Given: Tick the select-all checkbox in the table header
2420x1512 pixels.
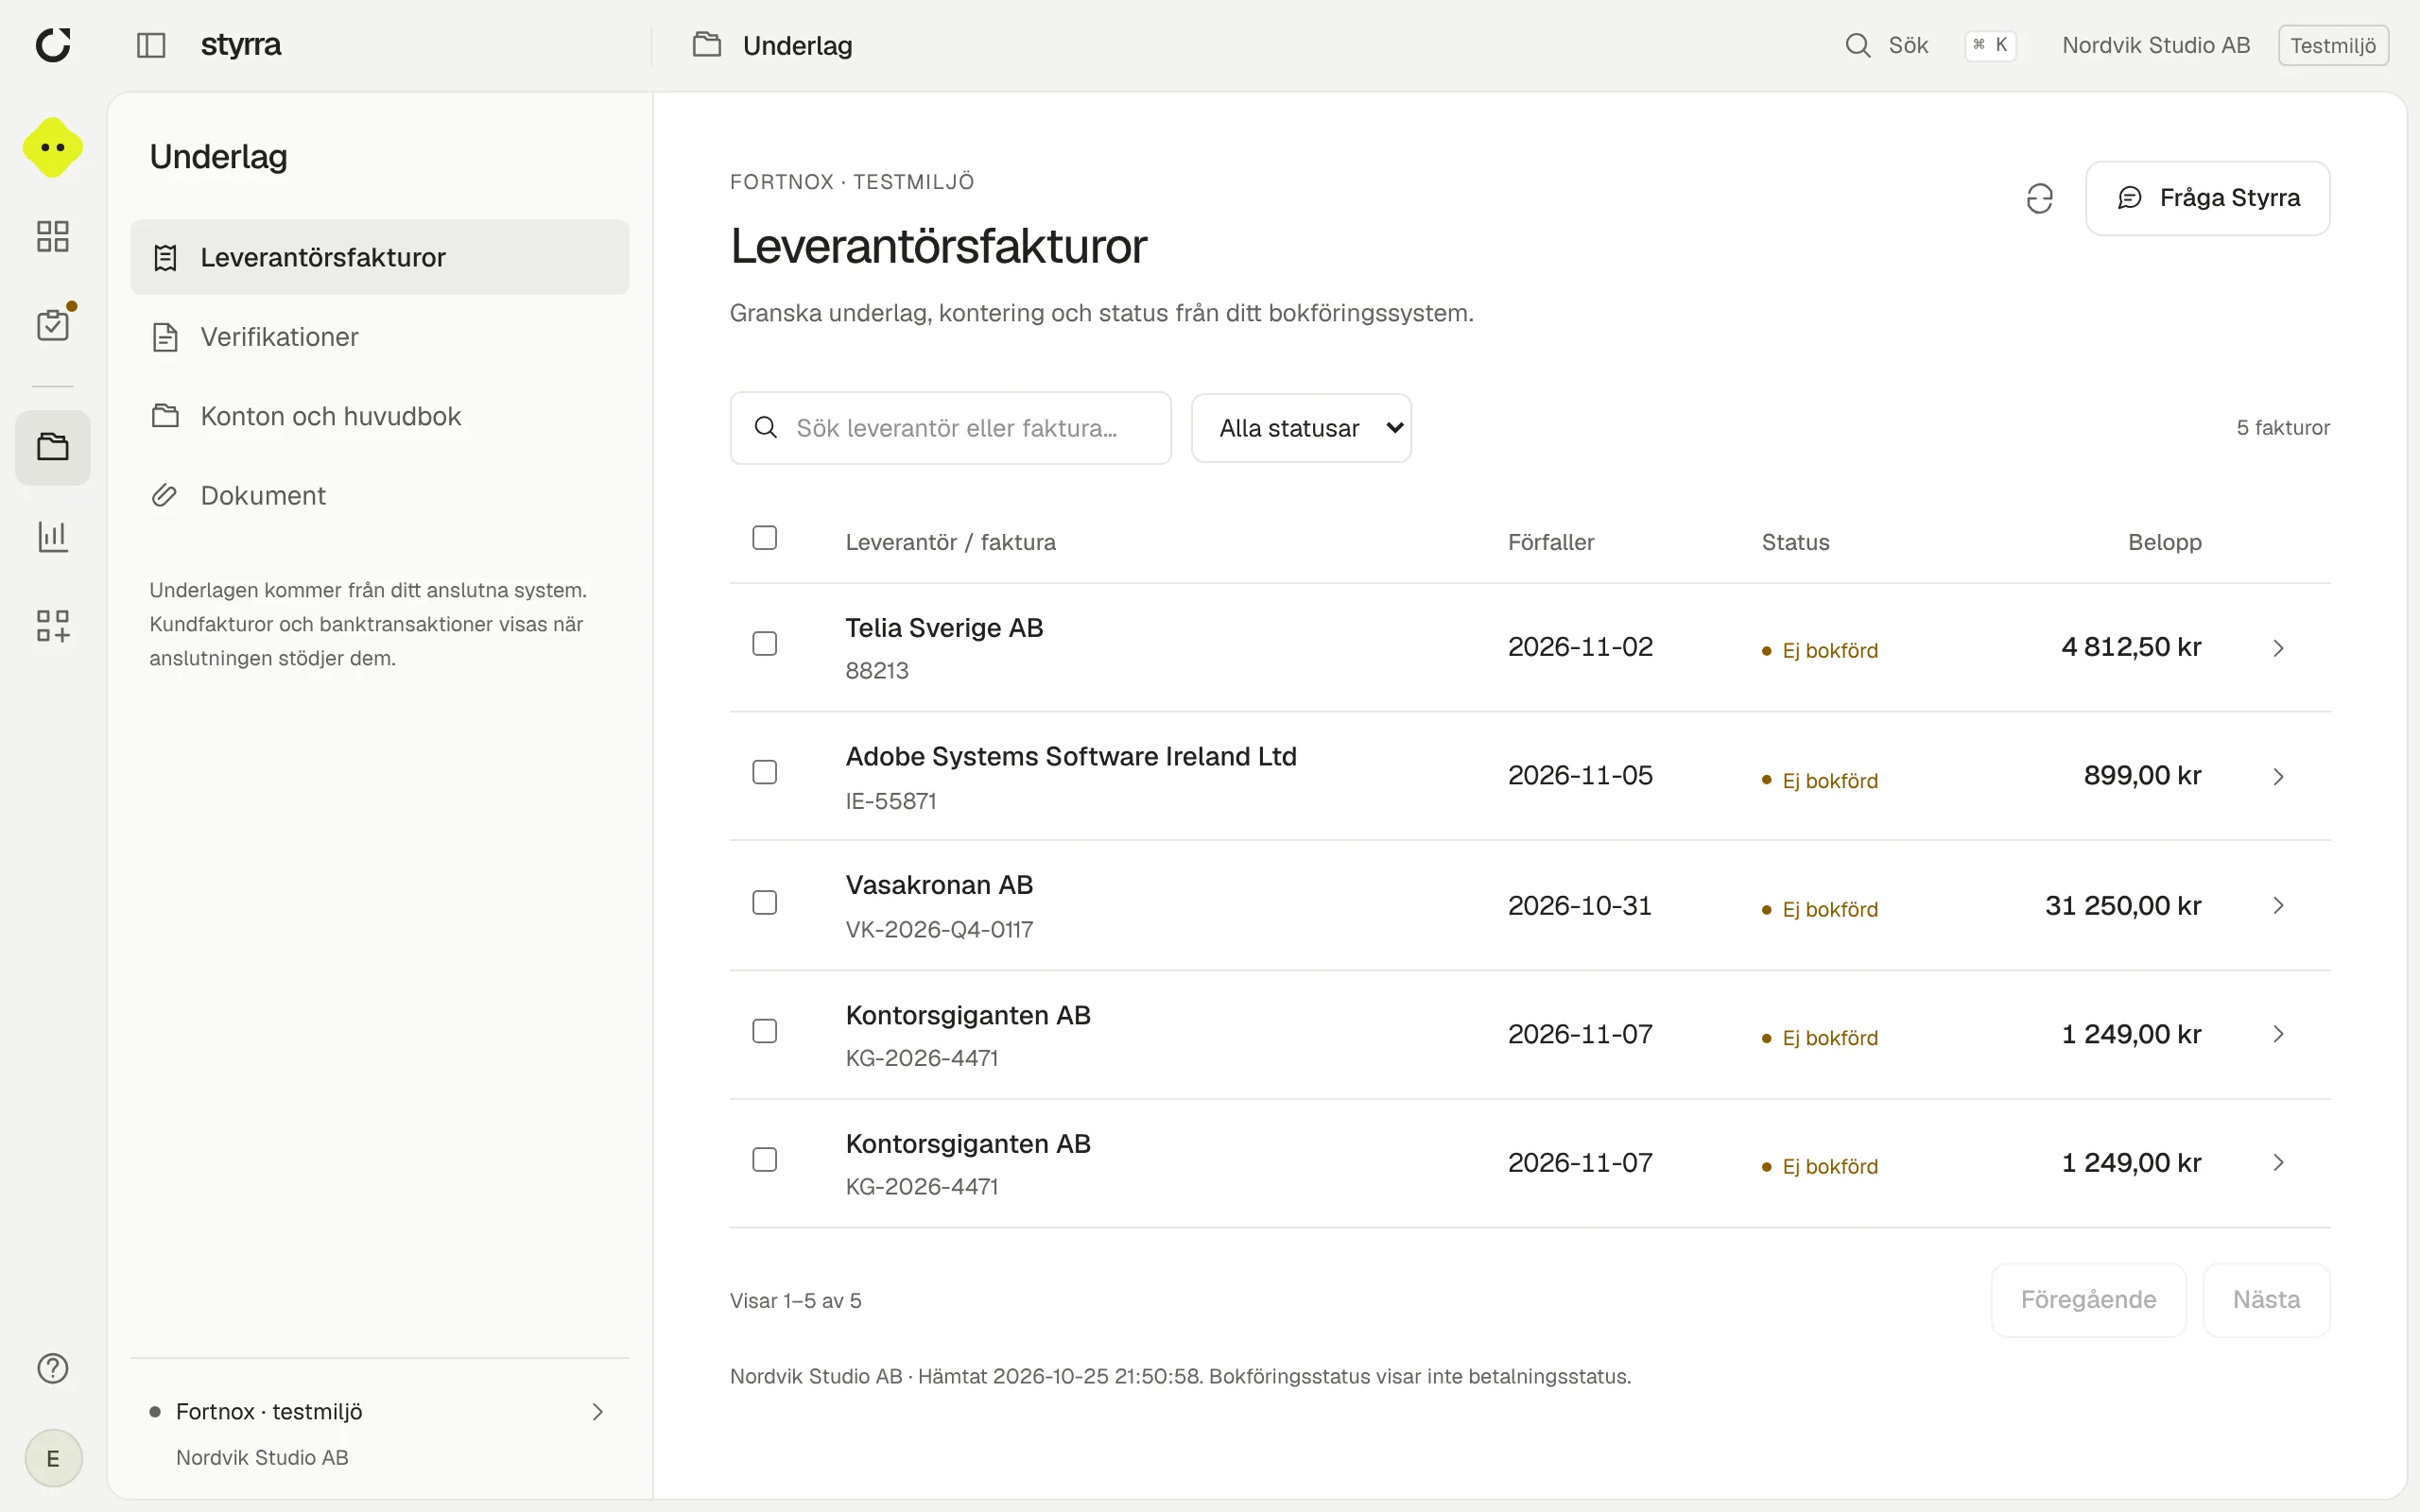Looking at the screenshot, I should [765, 538].
